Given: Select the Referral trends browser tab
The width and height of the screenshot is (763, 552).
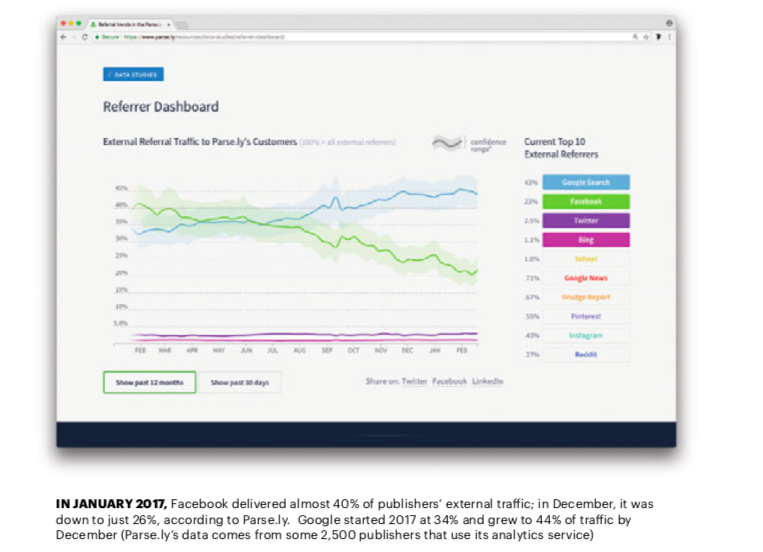Looking at the screenshot, I should (x=130, y=24).
